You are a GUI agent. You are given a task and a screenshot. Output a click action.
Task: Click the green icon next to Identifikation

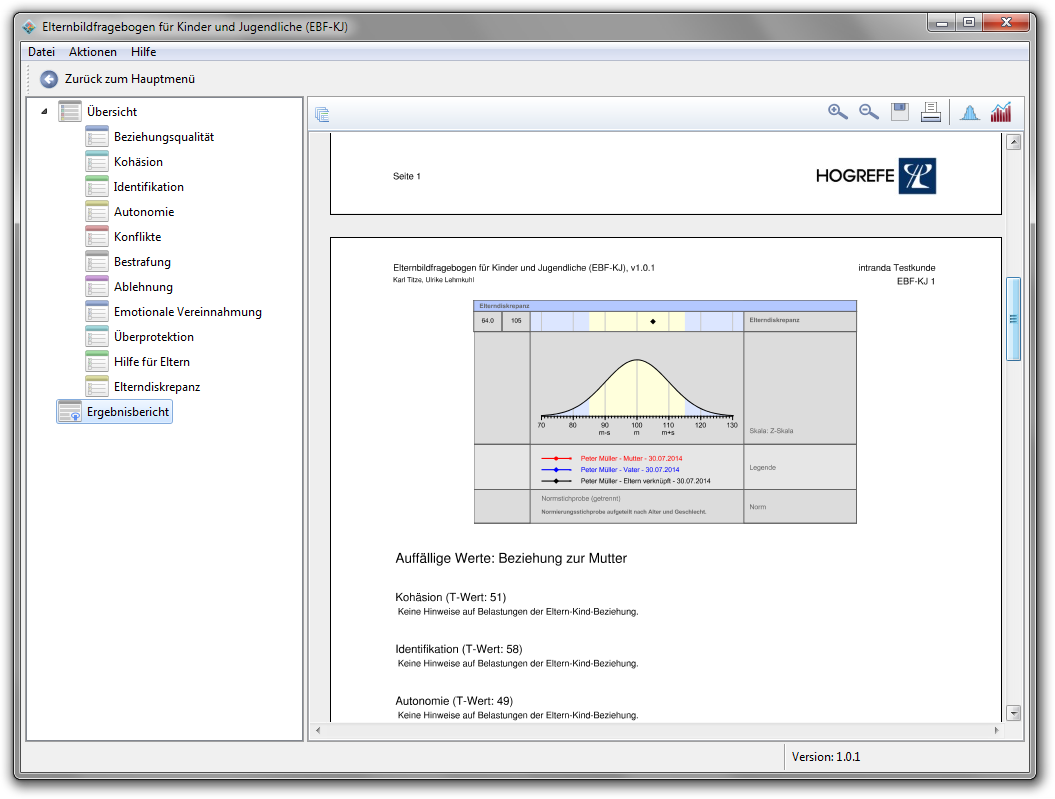(x=97, y=186)
